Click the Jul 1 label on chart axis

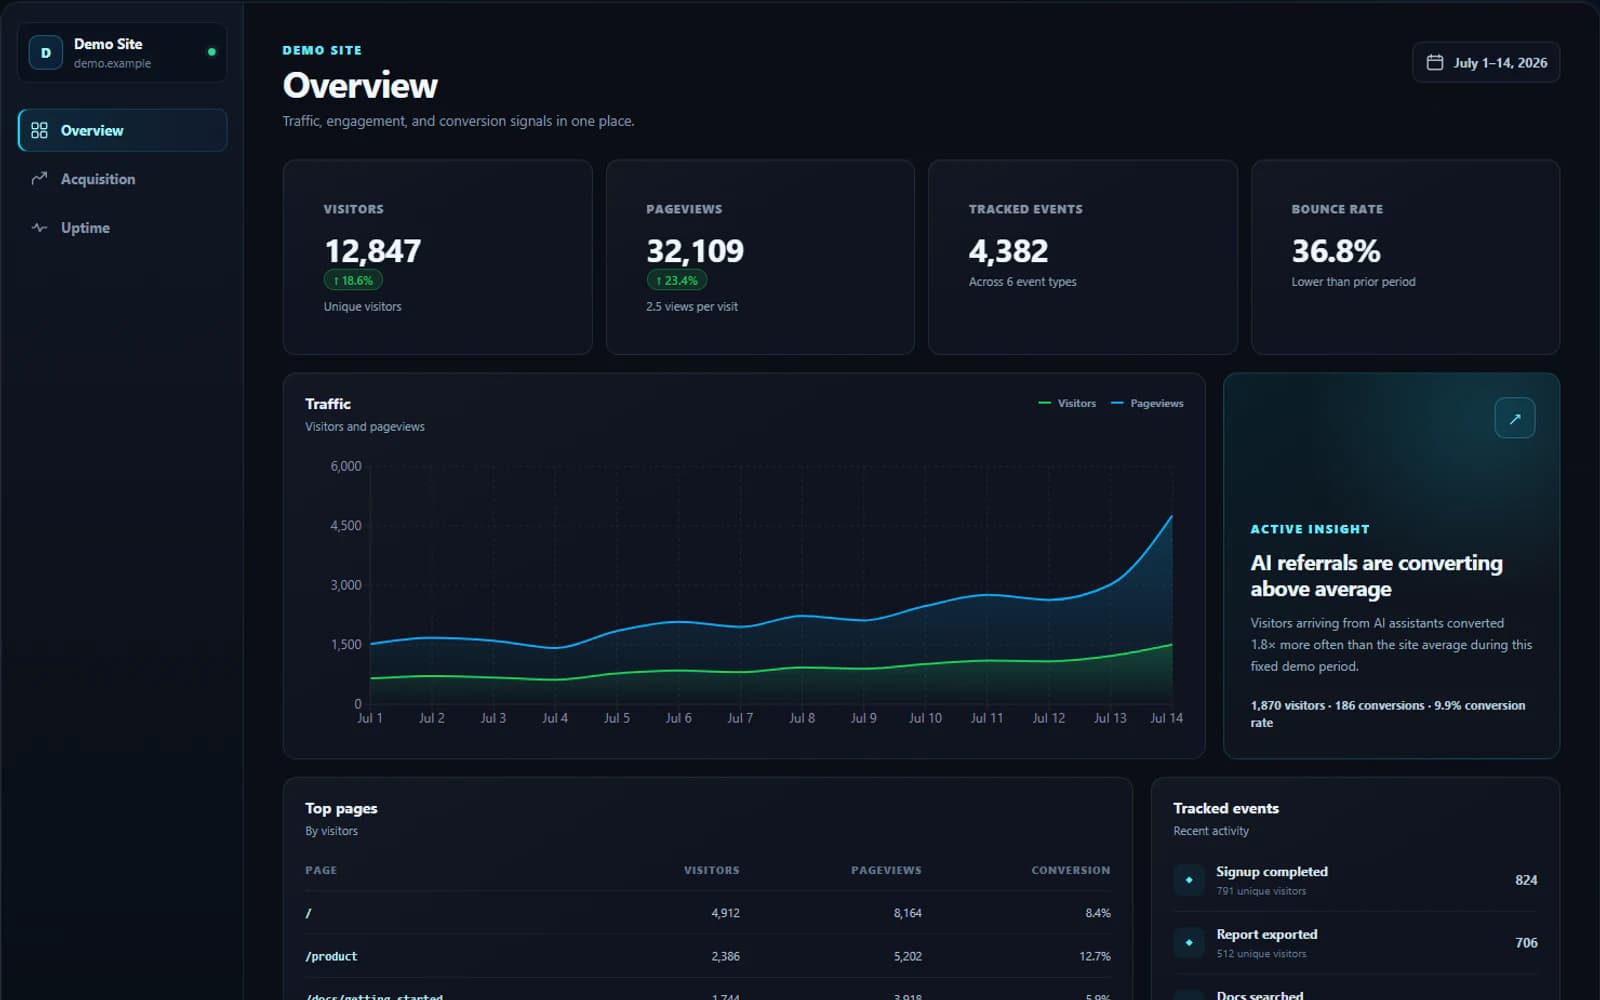(370, 718)
